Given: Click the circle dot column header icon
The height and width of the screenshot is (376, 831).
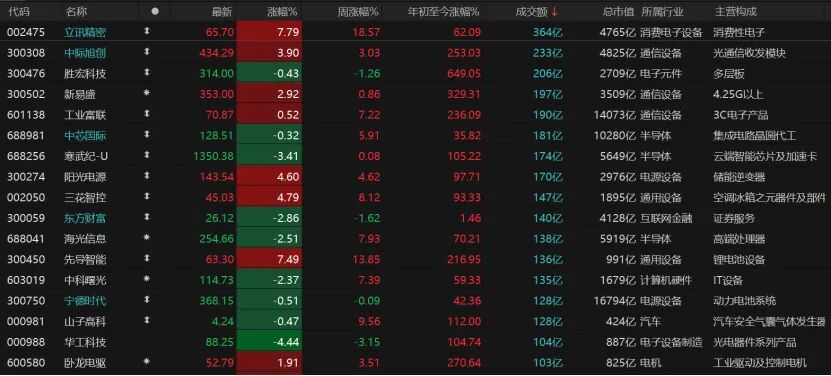Looking at the screenshot, I should 155,11.
